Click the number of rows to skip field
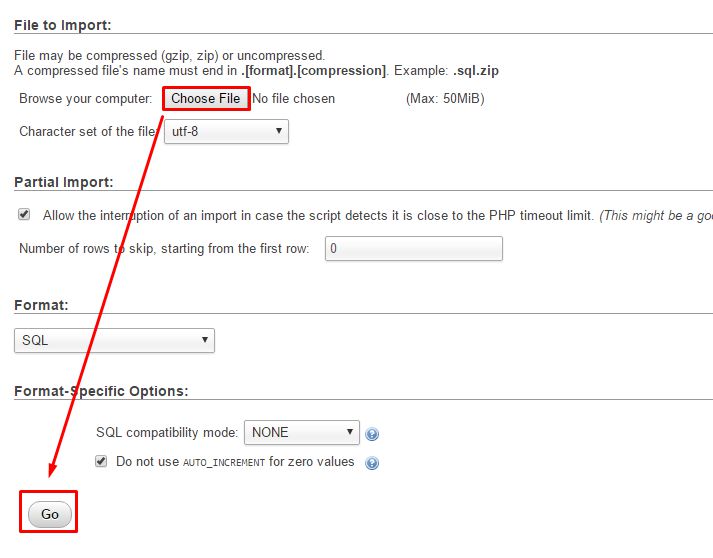This screenshot has height=558, width=713. pyautogui.click(x=414, y=248)
